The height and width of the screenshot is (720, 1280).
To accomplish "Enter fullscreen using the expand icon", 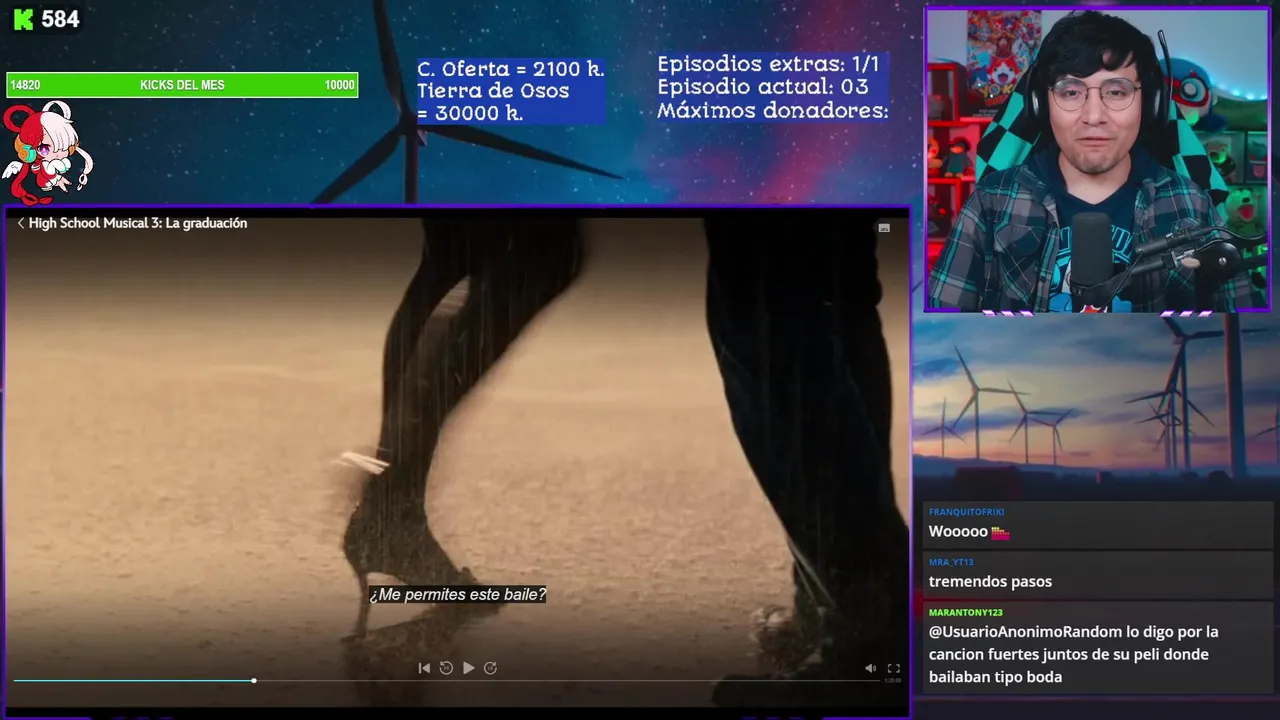I will click(894, 668).
